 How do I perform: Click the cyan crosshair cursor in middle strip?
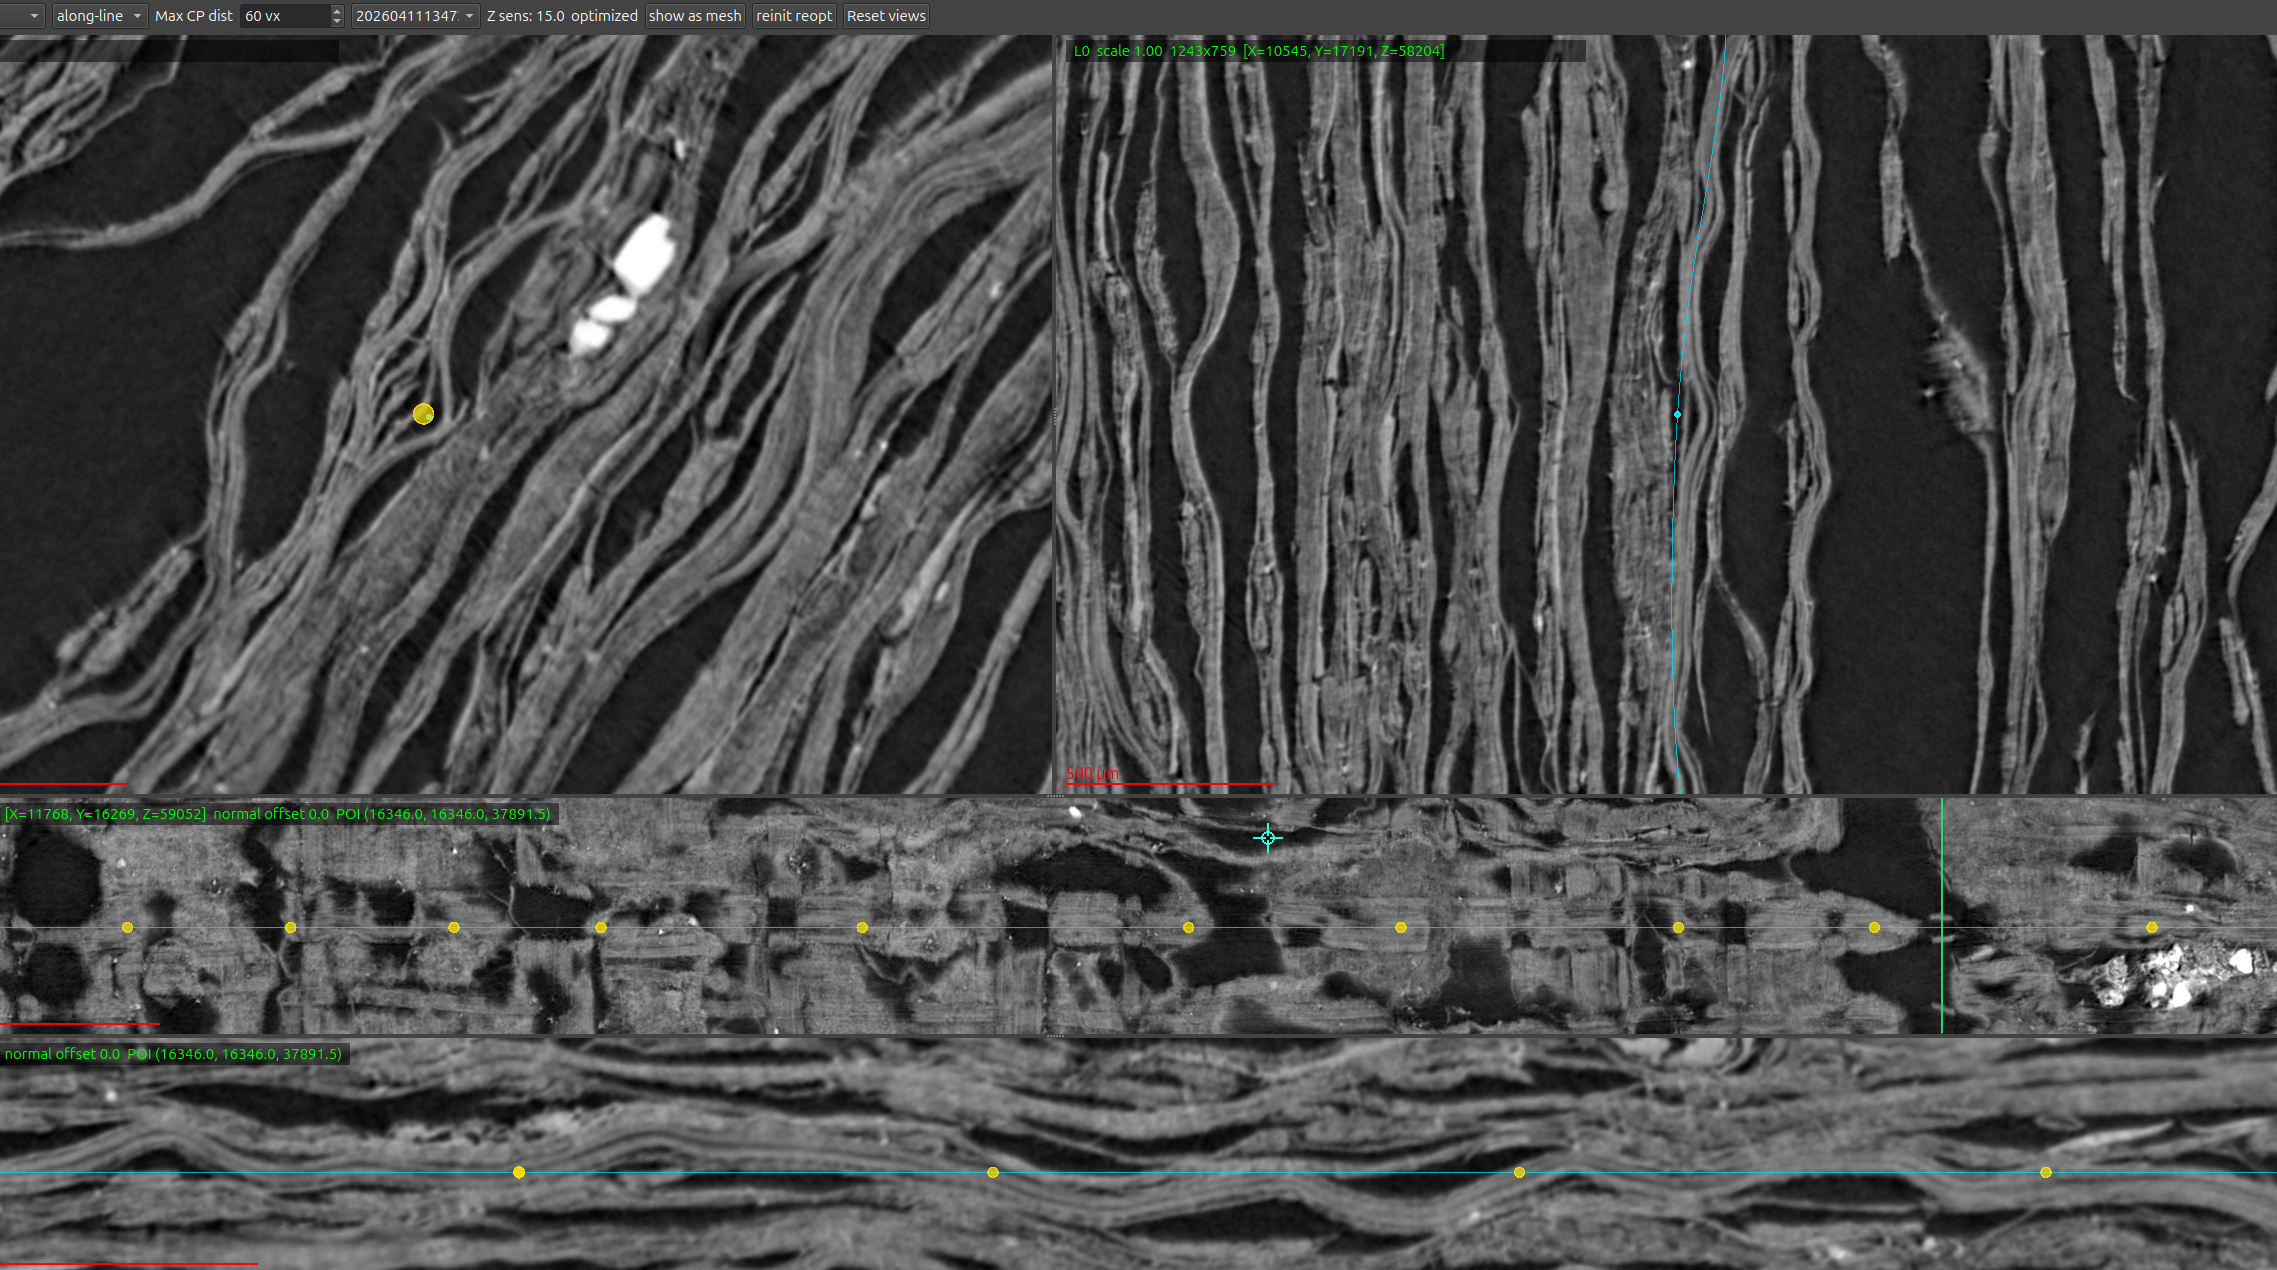[1268, 838]
